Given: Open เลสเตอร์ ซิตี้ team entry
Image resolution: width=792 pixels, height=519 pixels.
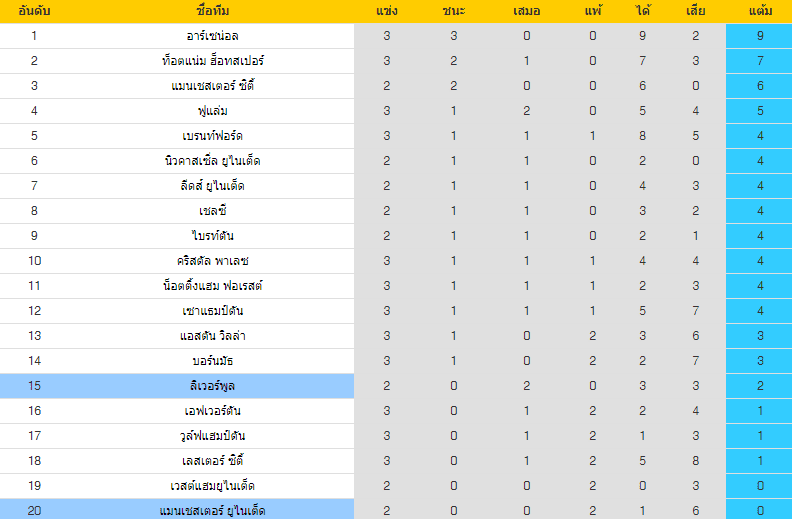Looking at the screenshot, I should coord(213,461).
